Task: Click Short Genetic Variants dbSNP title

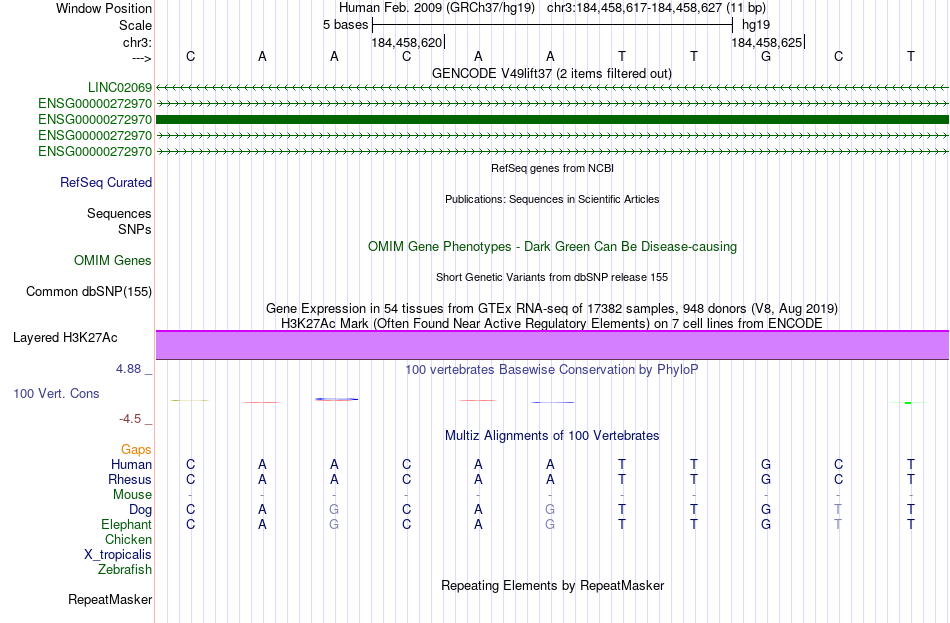Action: click(x=552, y=278)
